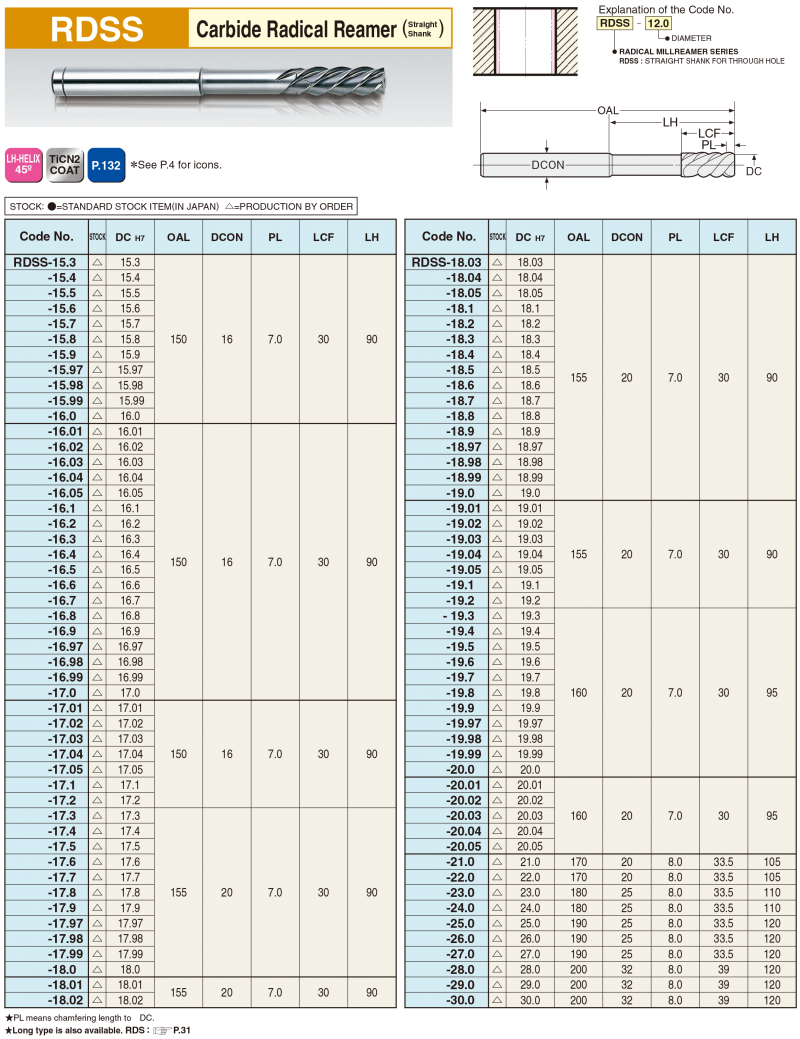Click the stock triangle for RDSS-18.03
Screen dimensions: 800x1039
(497, 262)
